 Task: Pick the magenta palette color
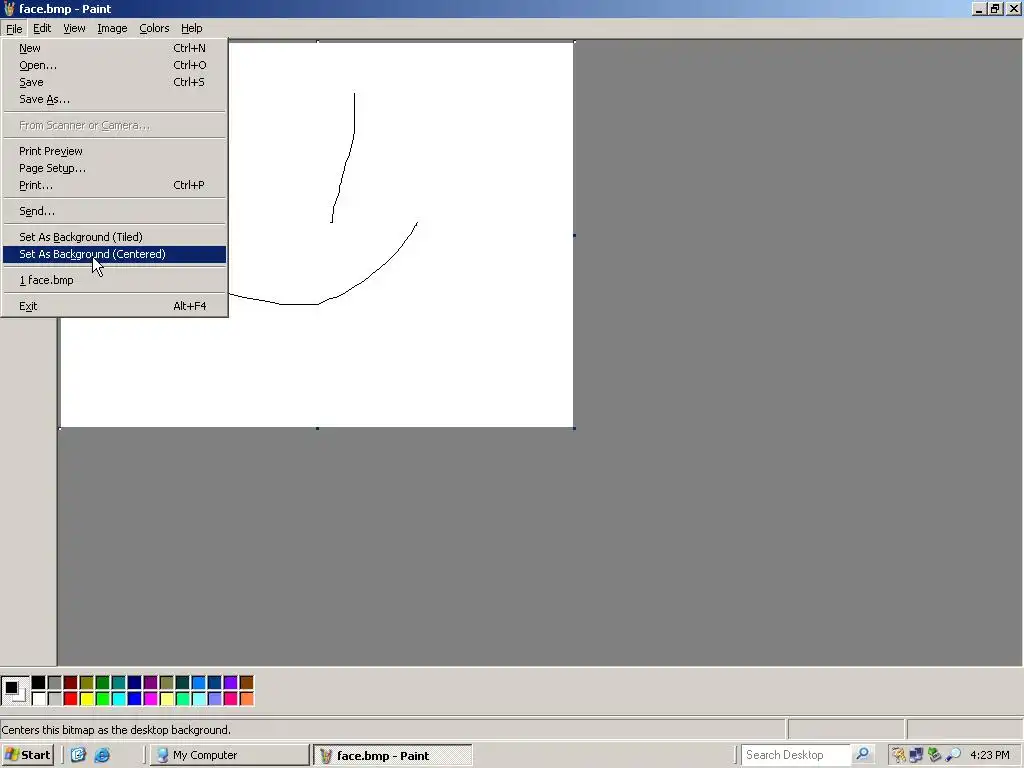(x=150, y=699)
